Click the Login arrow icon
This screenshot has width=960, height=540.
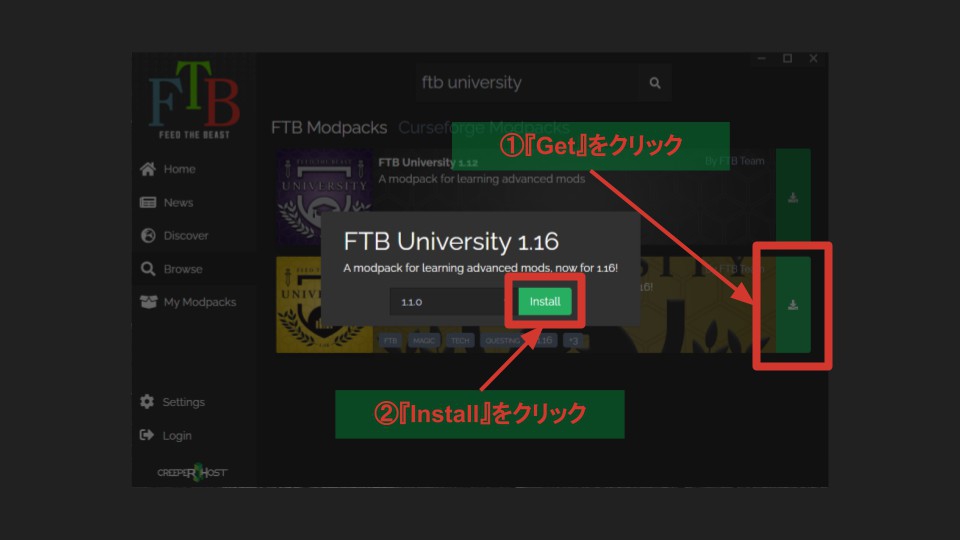(x=148, y=436)
